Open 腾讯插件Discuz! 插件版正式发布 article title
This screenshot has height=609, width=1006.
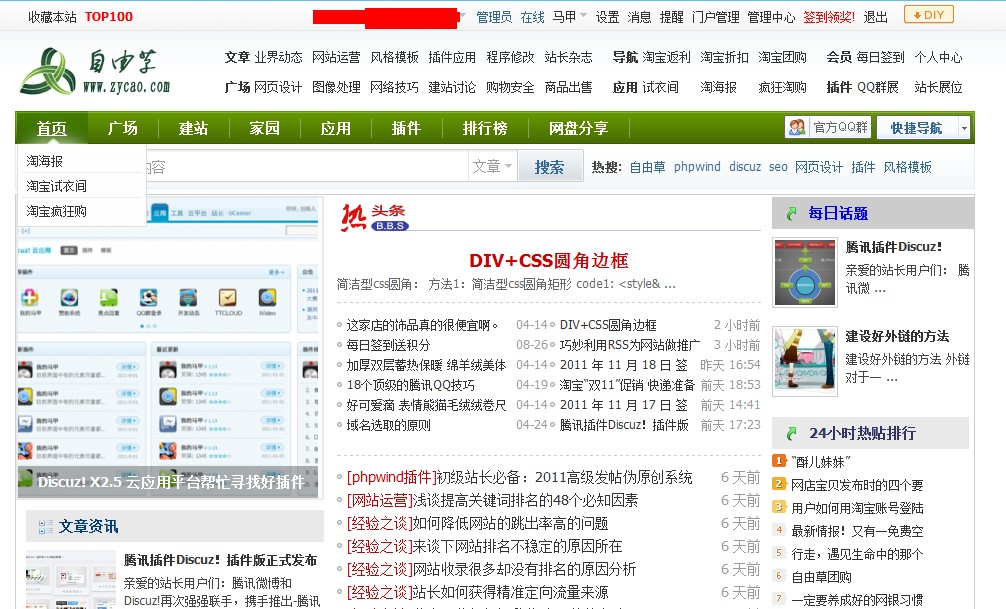point(220,560)
